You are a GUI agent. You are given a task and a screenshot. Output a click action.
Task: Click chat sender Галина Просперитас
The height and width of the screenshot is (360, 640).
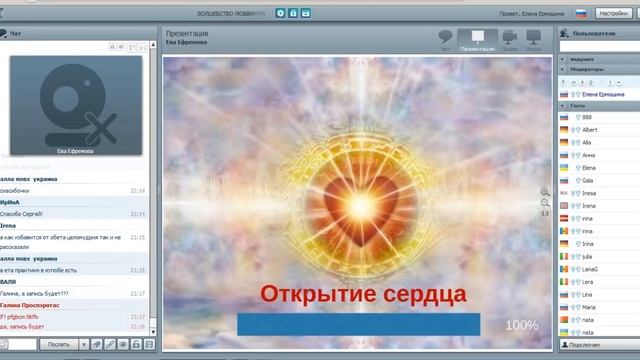[30, 305]
